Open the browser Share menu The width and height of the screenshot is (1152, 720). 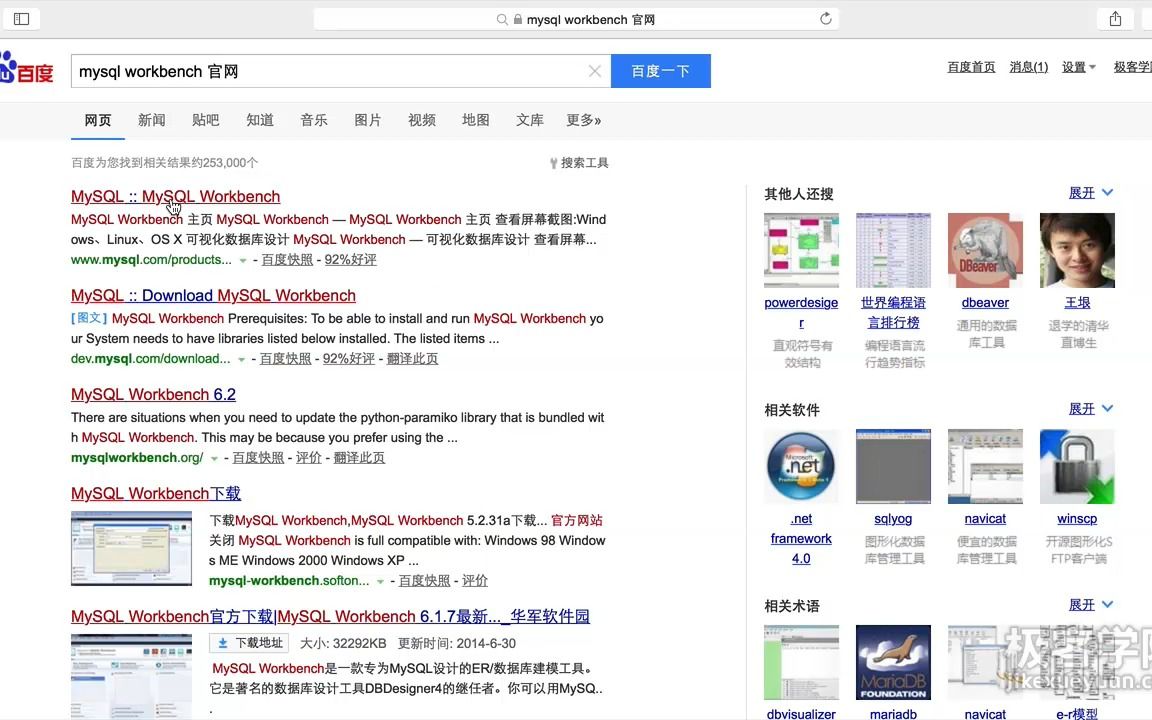[1114, 18]
